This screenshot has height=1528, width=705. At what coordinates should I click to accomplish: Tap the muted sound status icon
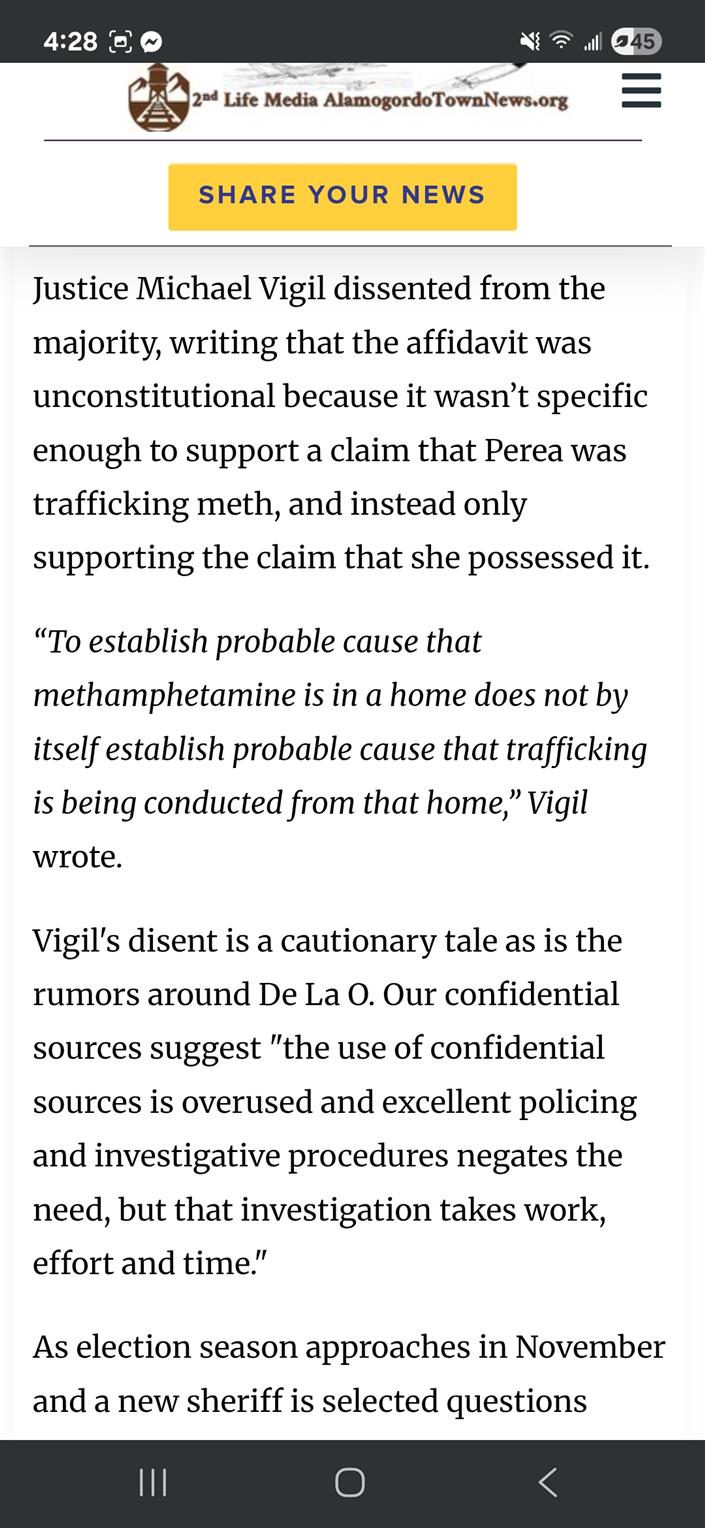530,42
